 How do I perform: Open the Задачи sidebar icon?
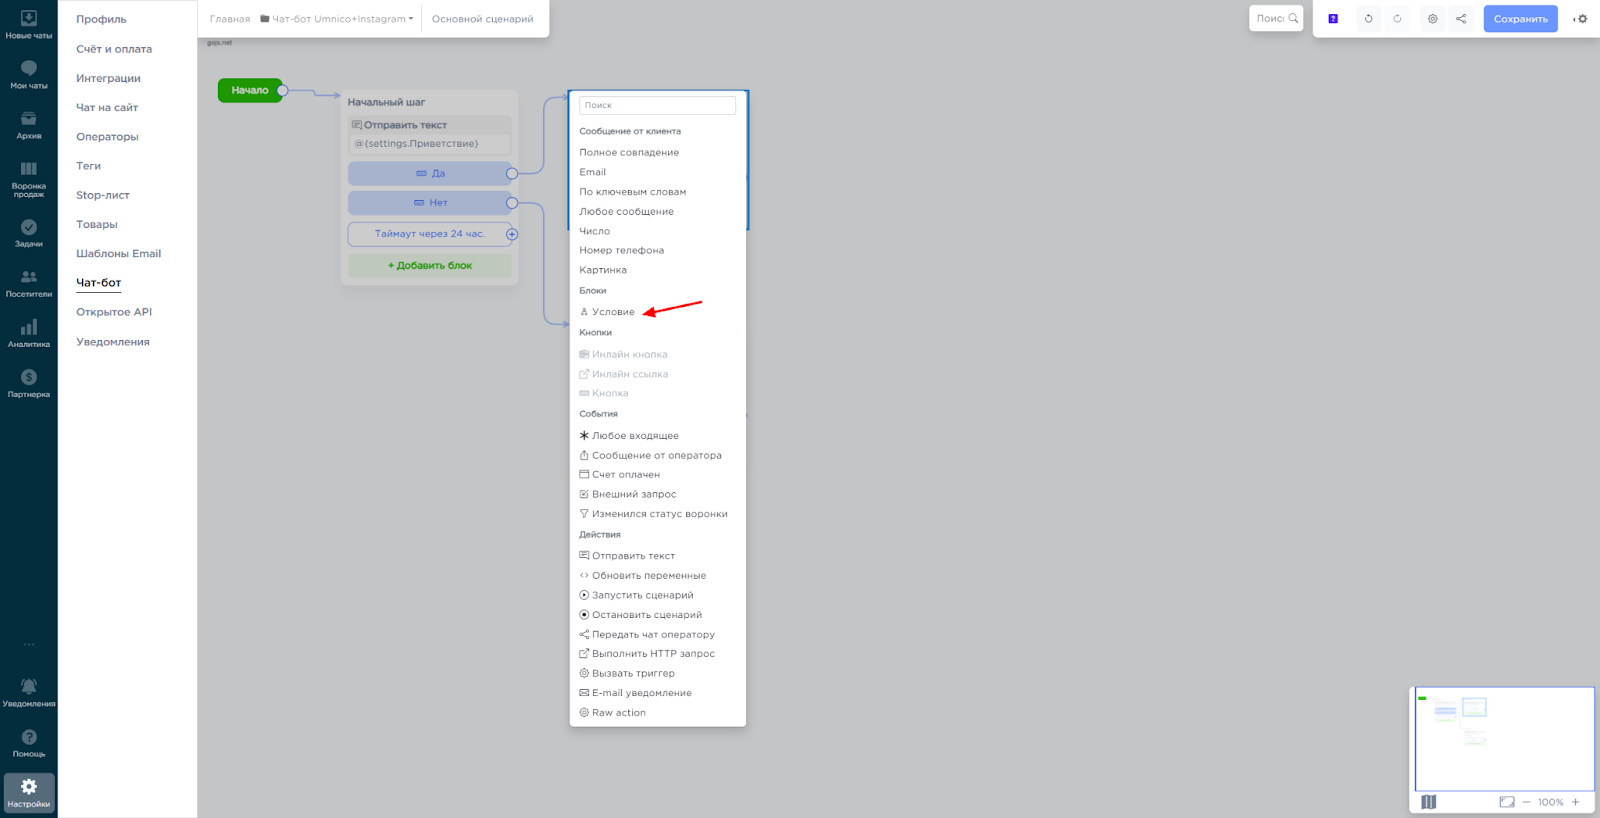click(x=29, y=233)
